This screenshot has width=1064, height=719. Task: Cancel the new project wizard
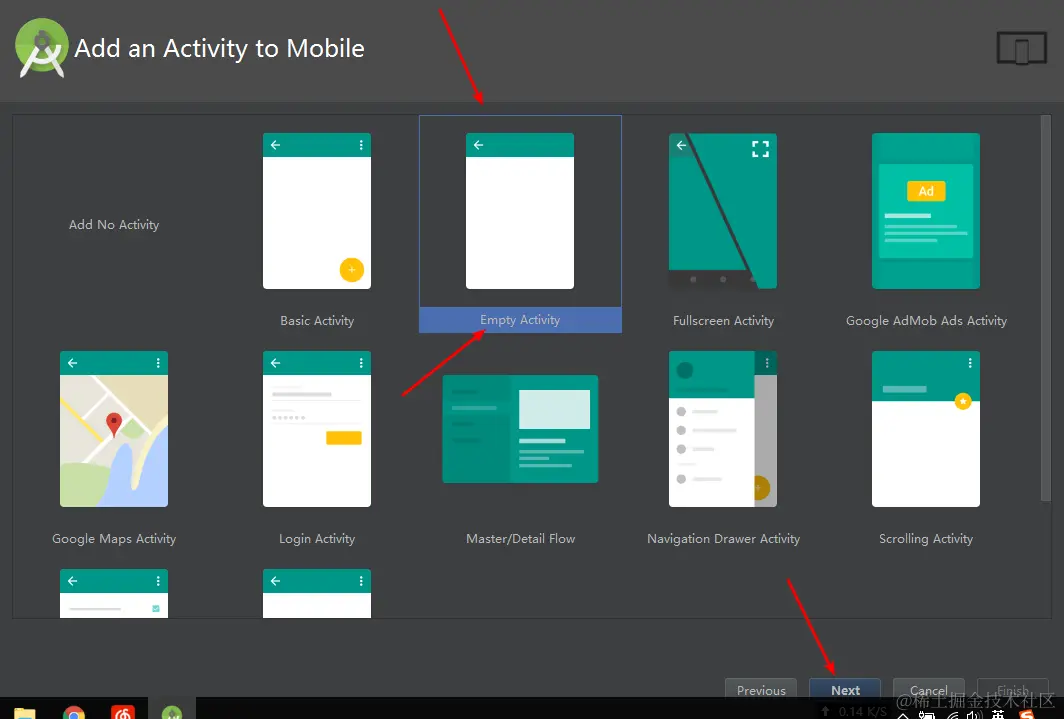click(x=928, y=689)
